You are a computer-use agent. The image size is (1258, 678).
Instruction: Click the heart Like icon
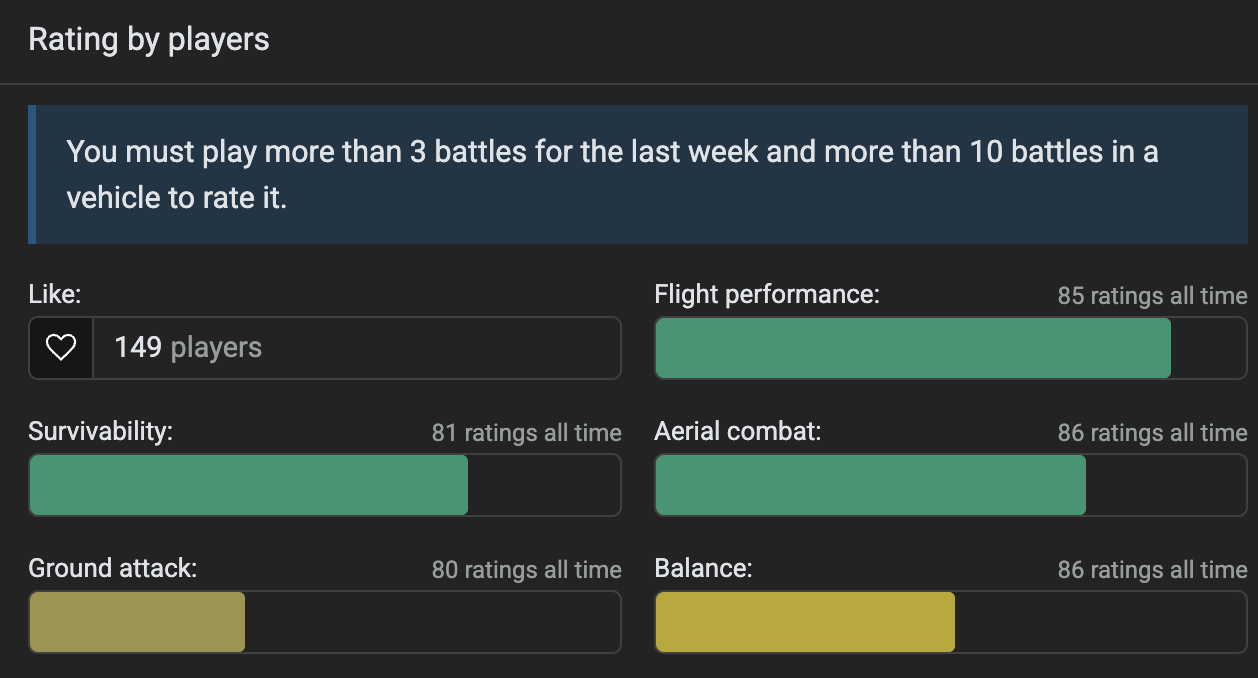[x=61, y=348]
